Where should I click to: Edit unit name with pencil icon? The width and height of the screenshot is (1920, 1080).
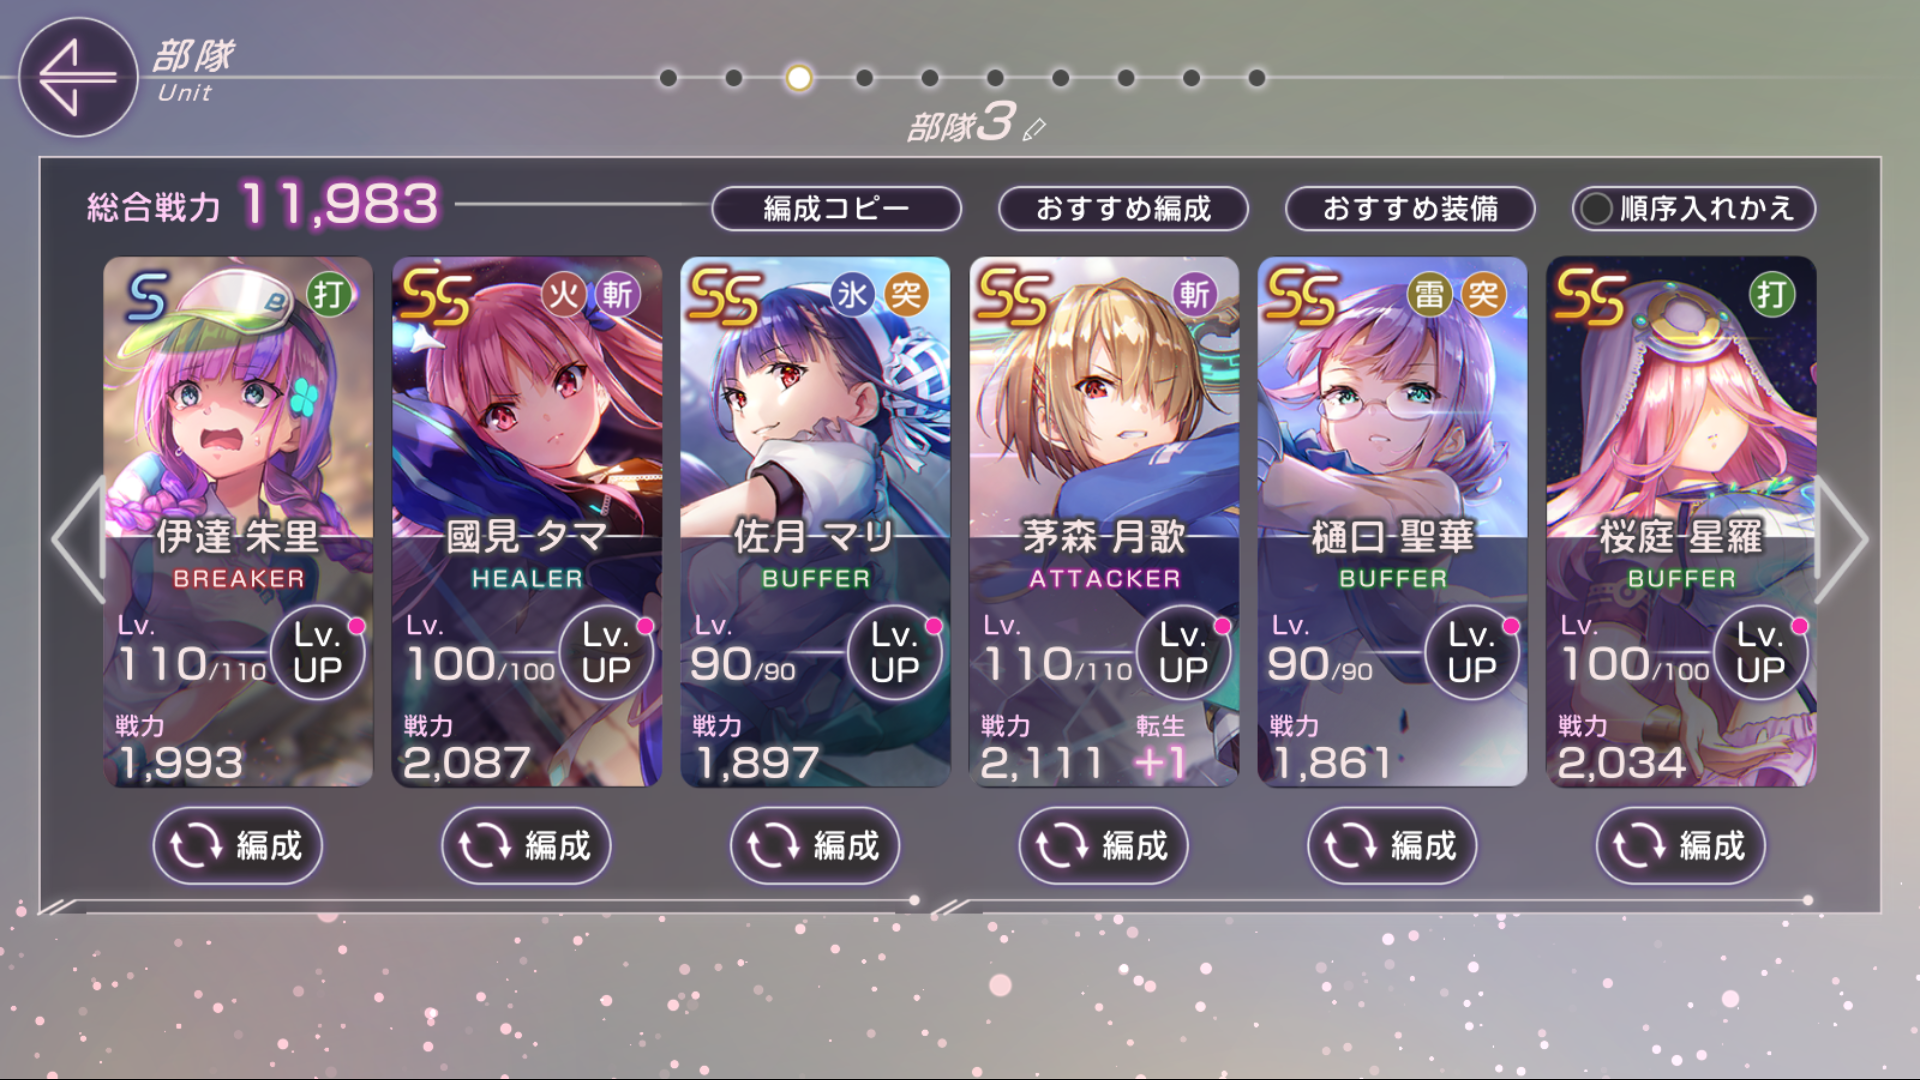(1034, 129)
